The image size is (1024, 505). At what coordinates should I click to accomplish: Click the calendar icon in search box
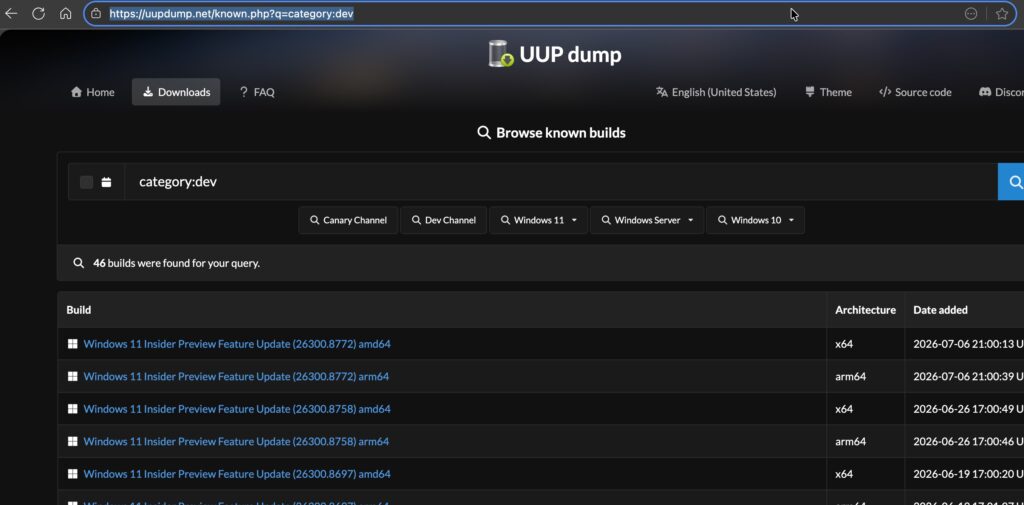[106, 182]
